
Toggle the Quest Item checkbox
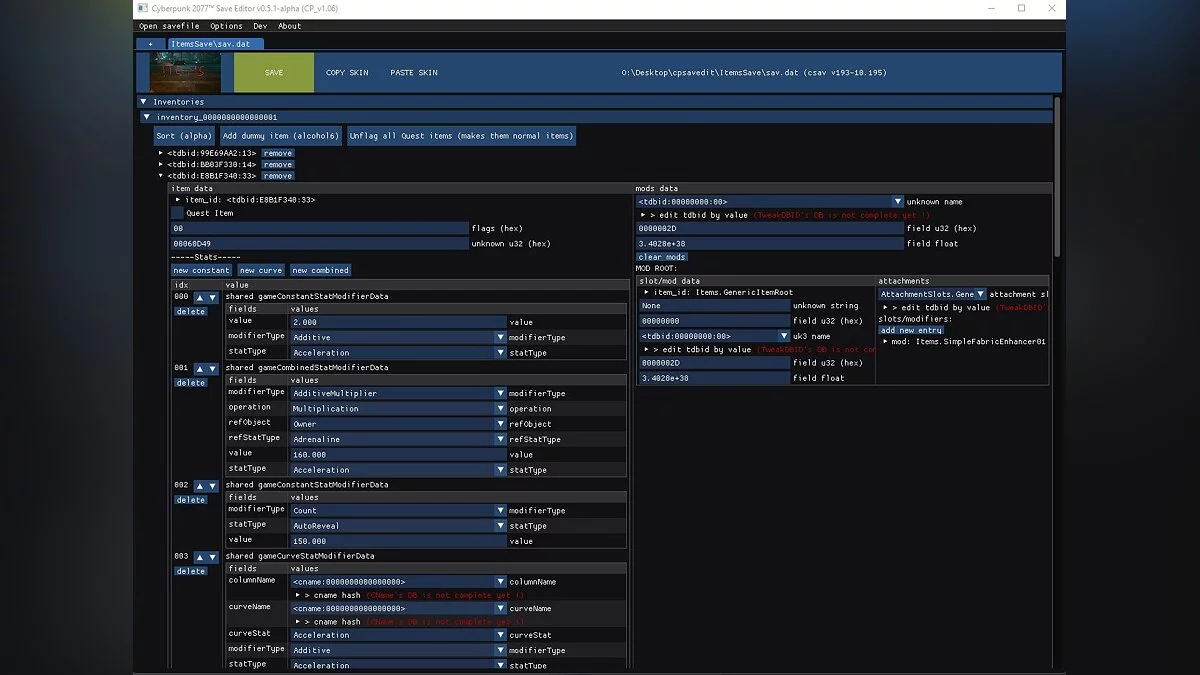pos(177,213)
